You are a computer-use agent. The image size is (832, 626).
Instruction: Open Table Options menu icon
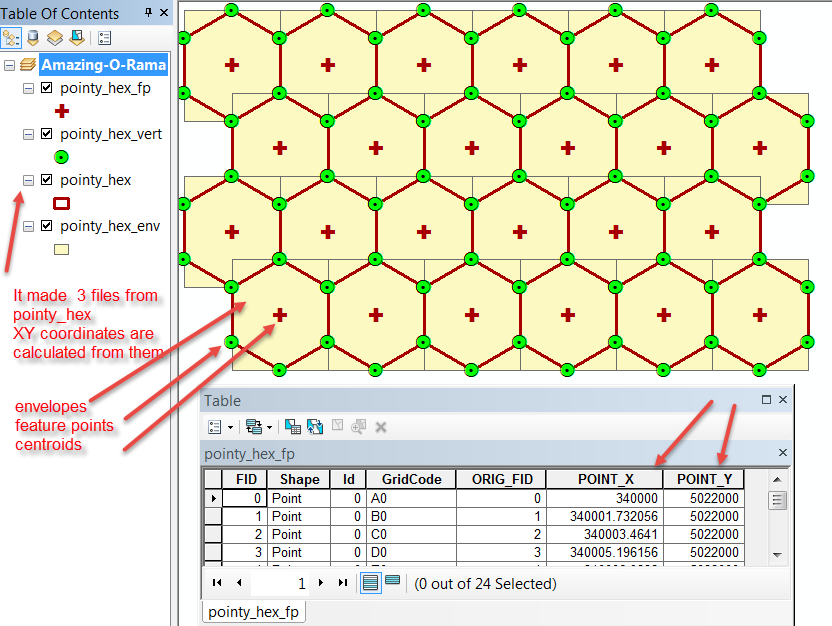(x=214, y=427)
